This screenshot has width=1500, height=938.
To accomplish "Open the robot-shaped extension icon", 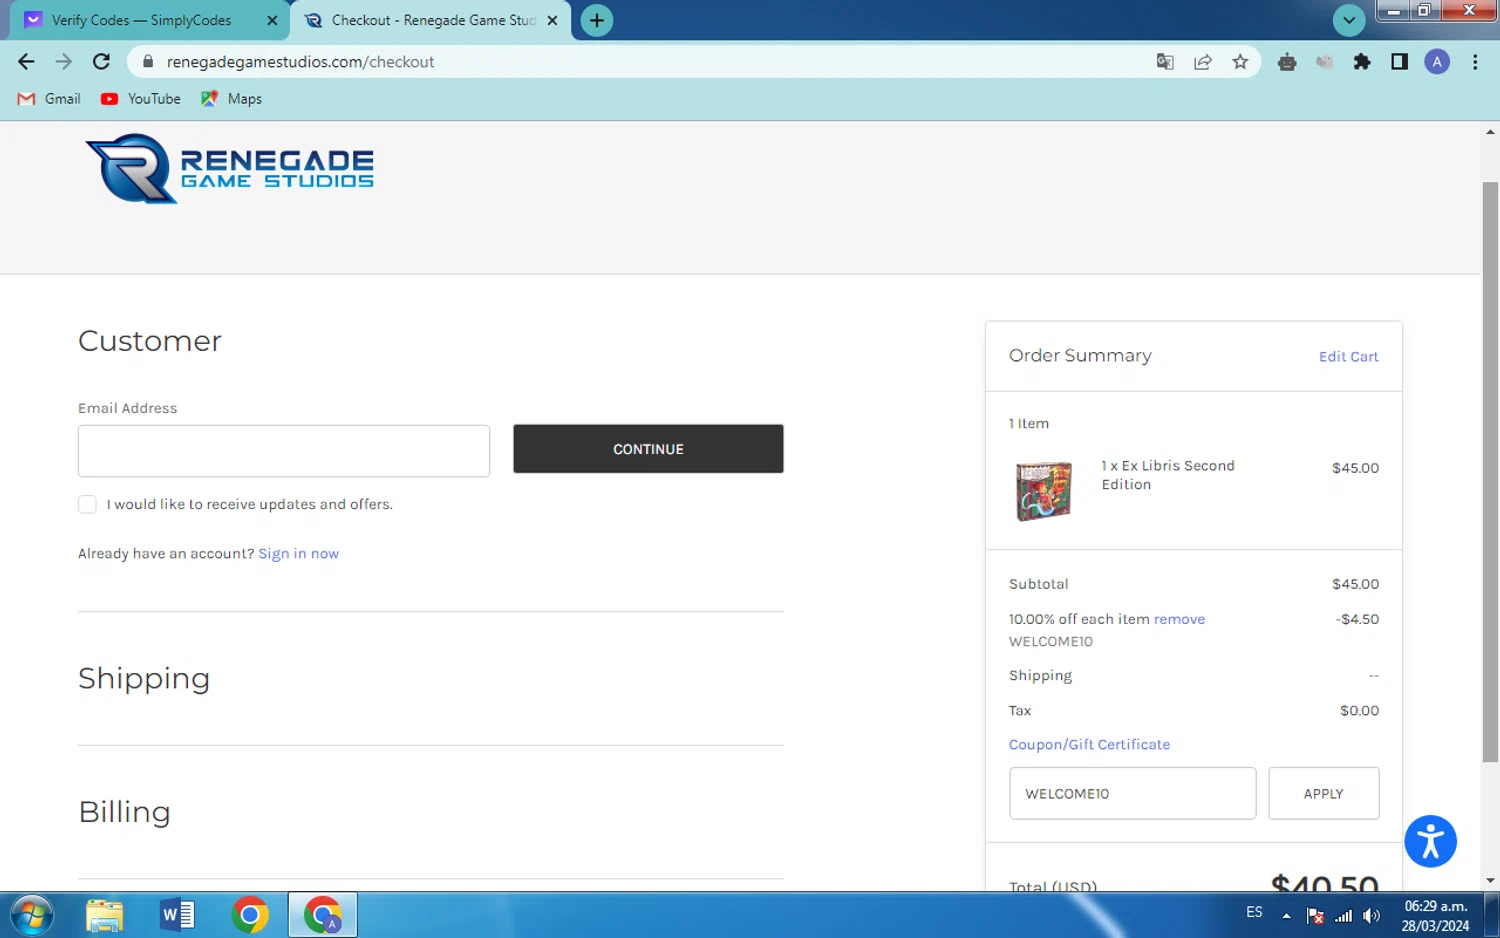I will pos(1287,62).
